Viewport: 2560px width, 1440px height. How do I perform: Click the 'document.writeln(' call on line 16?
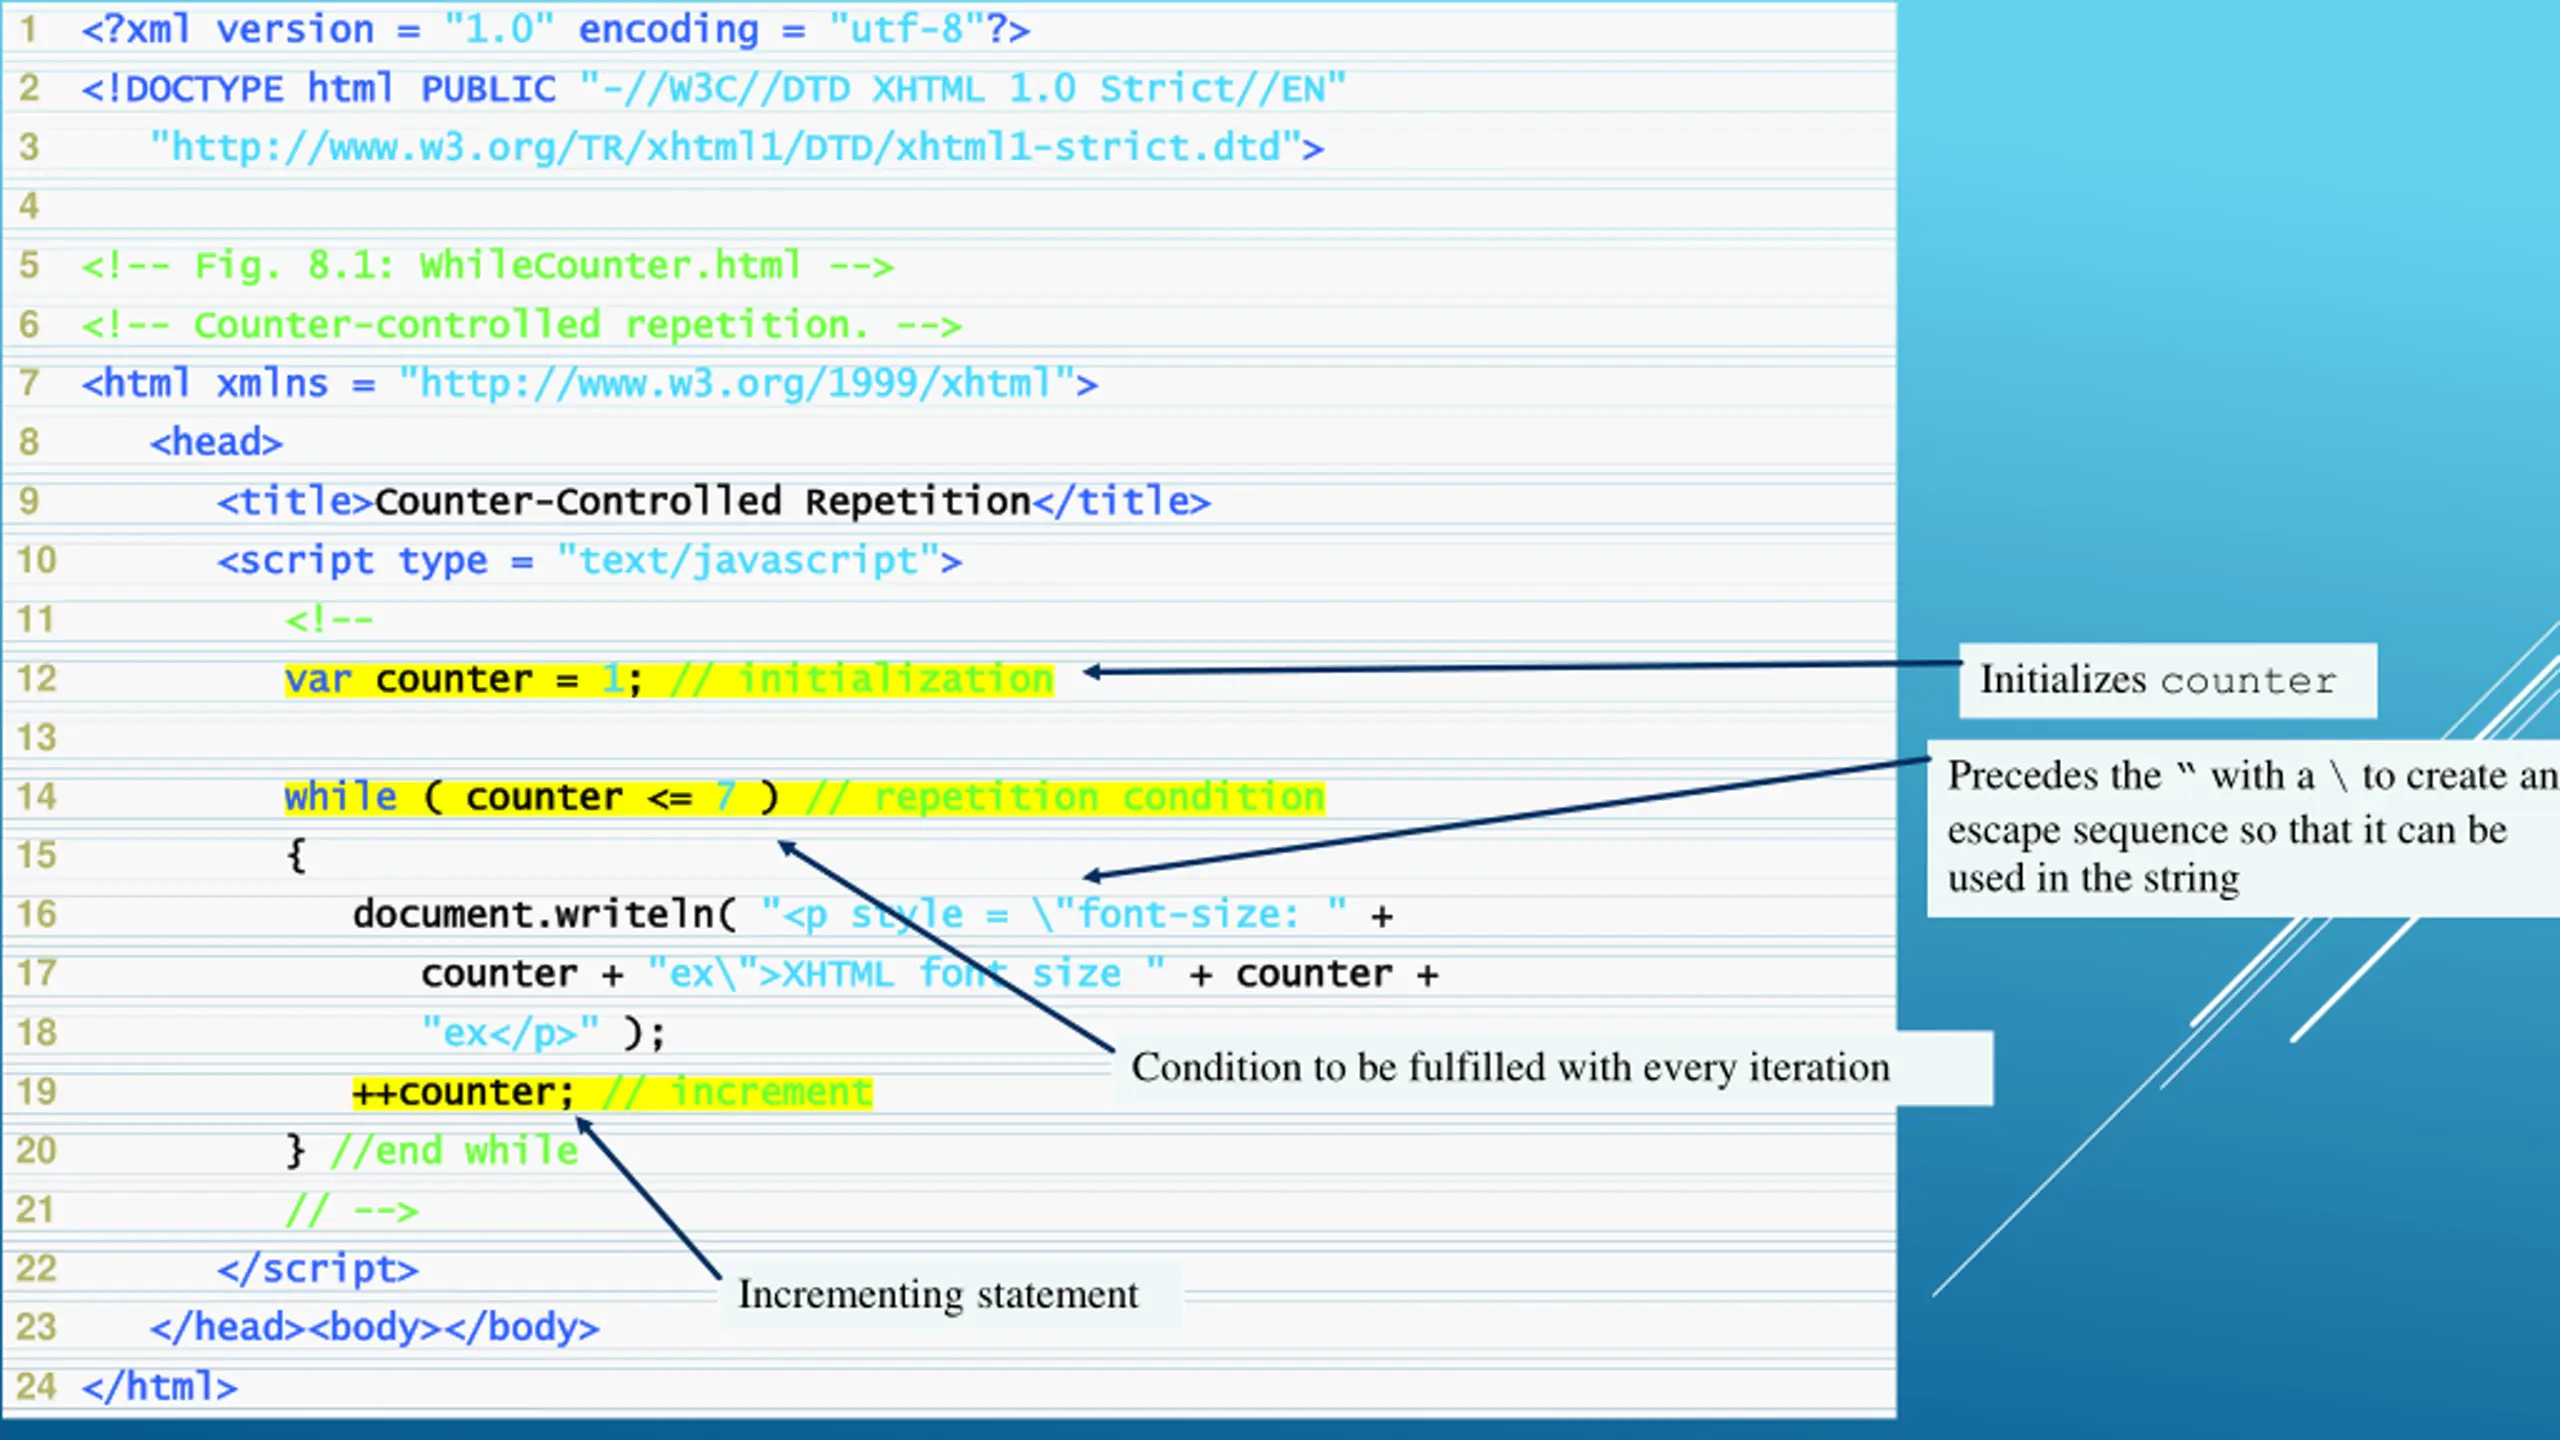[x=545, y=915]
